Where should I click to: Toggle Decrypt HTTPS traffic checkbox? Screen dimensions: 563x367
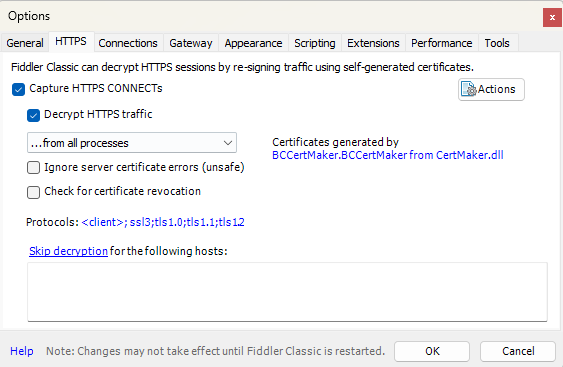point(33,115)
